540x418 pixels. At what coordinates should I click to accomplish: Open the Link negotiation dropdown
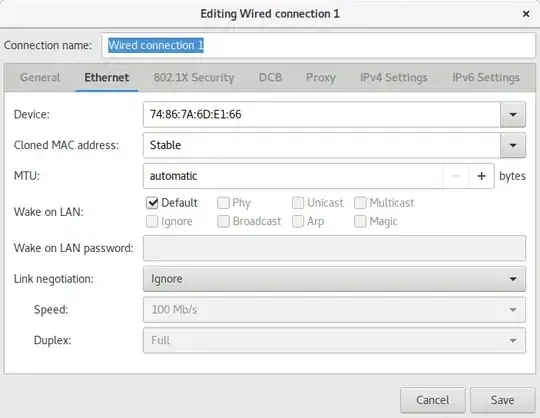click(334, 279)
